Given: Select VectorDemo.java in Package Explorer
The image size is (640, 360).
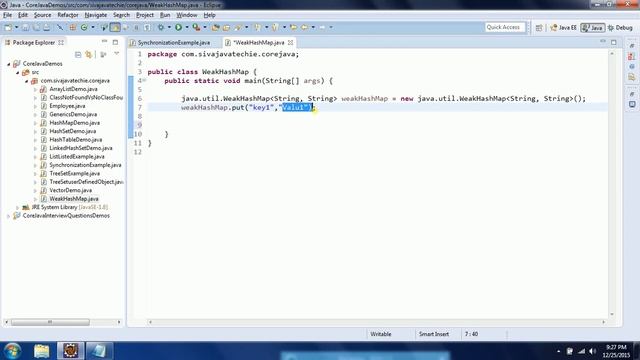Looking at the screenshot, I should [70, 190].
